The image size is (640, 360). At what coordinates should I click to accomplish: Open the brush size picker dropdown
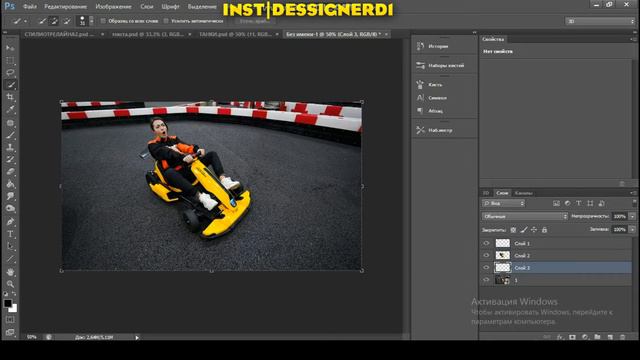(91, 21)
